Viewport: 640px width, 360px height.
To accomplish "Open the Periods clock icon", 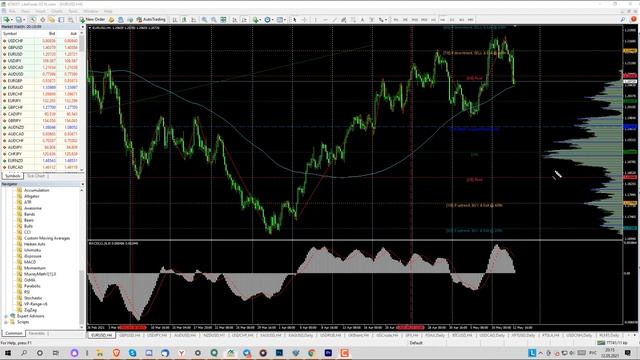I will 267,19.
